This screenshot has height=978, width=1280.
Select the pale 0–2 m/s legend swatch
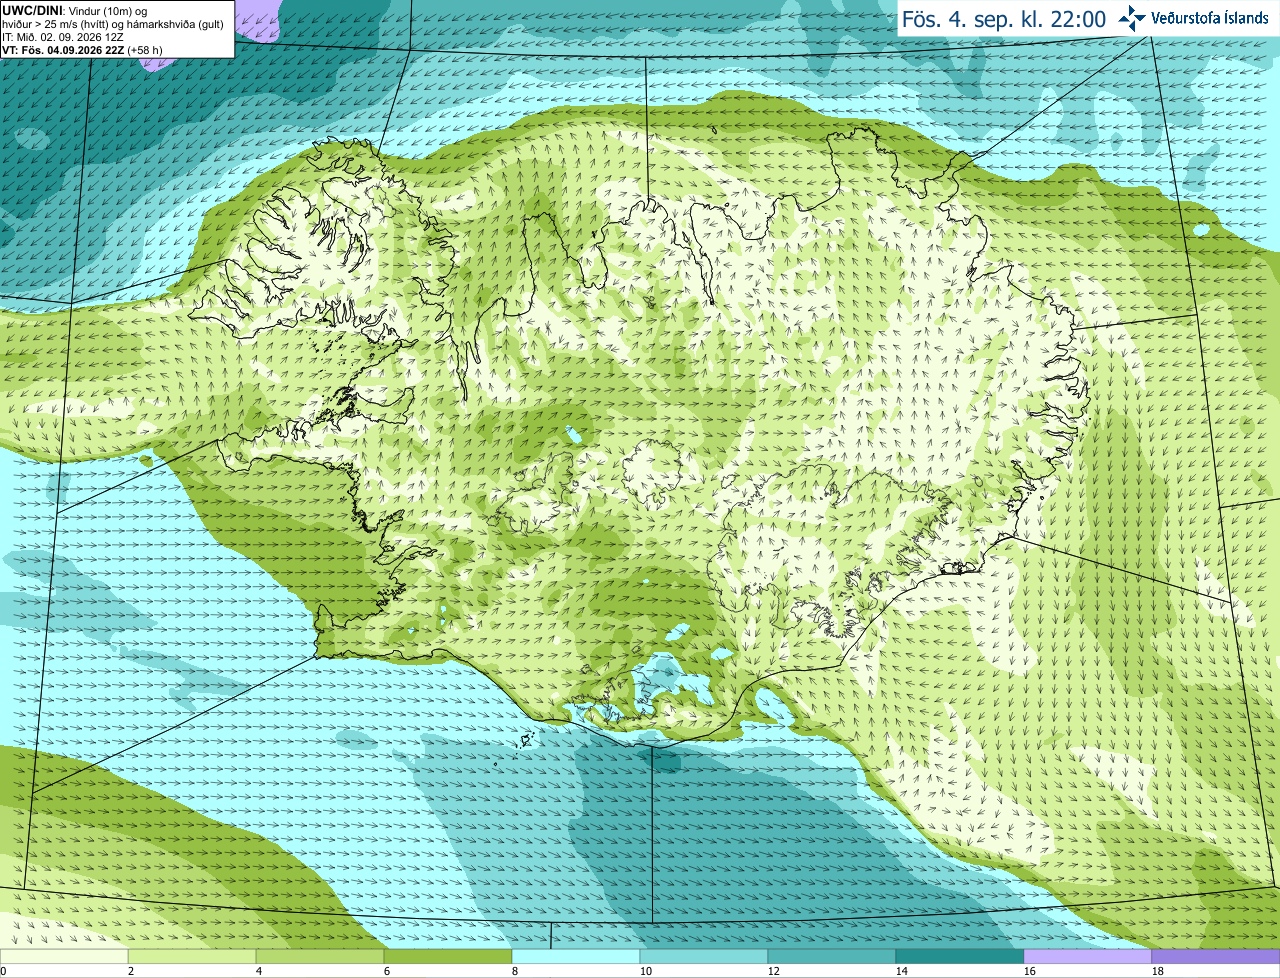click(64, 956)
